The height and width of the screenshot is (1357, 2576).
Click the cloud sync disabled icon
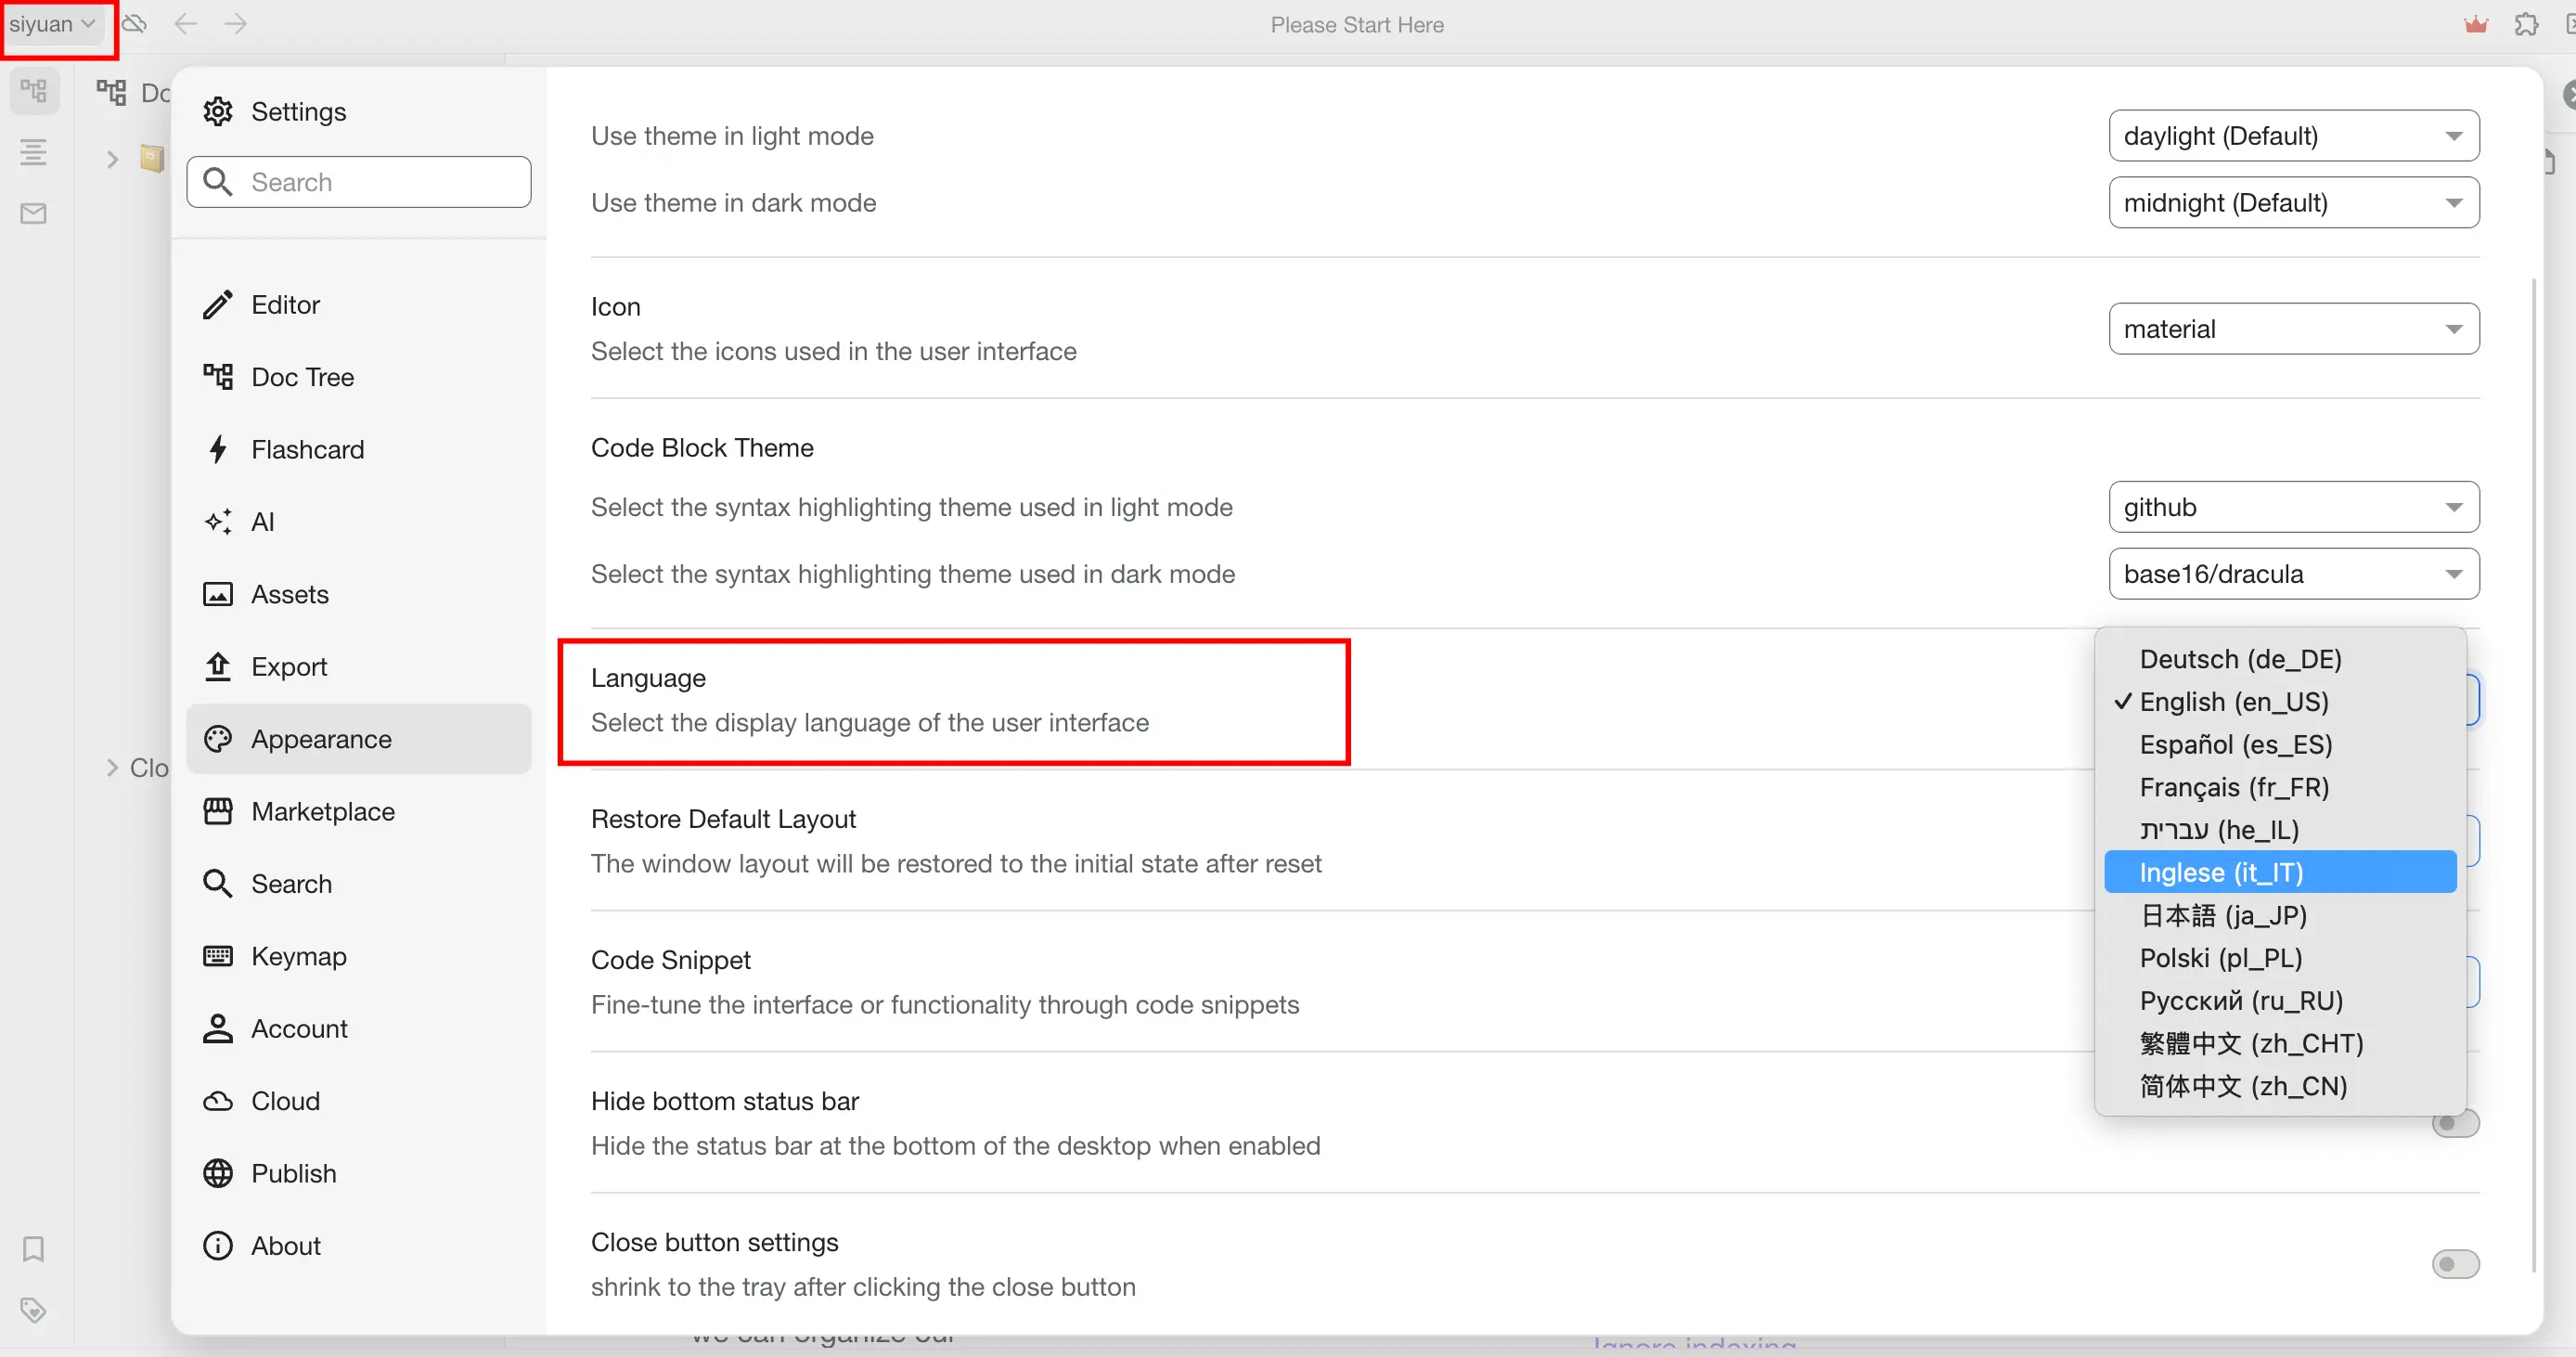pos(135,24)
